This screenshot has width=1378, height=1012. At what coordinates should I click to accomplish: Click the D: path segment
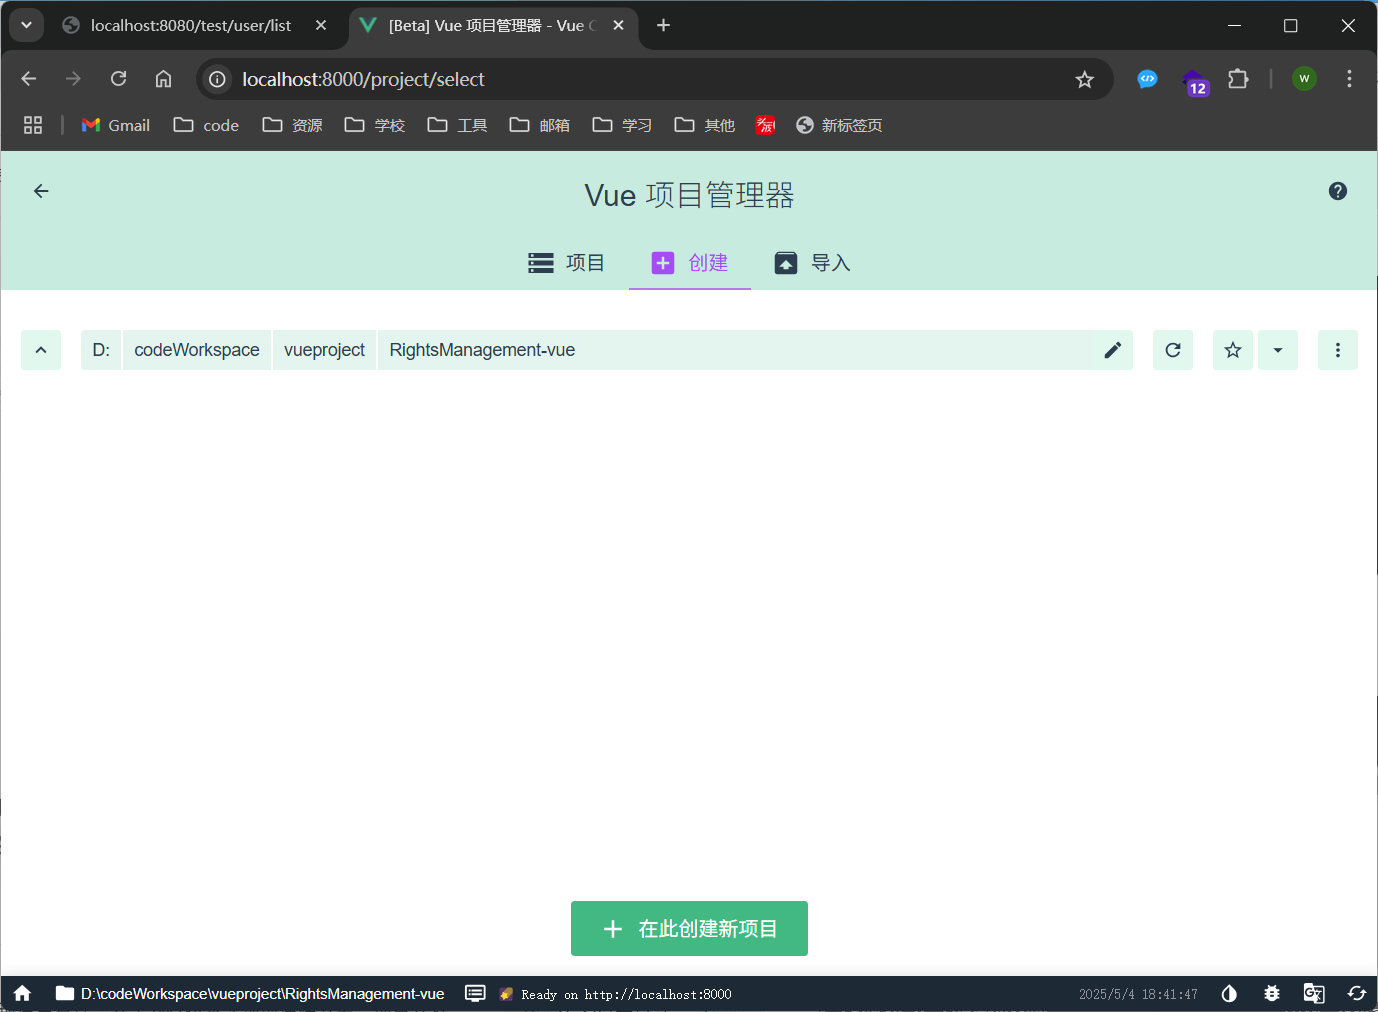click(101, 350)
